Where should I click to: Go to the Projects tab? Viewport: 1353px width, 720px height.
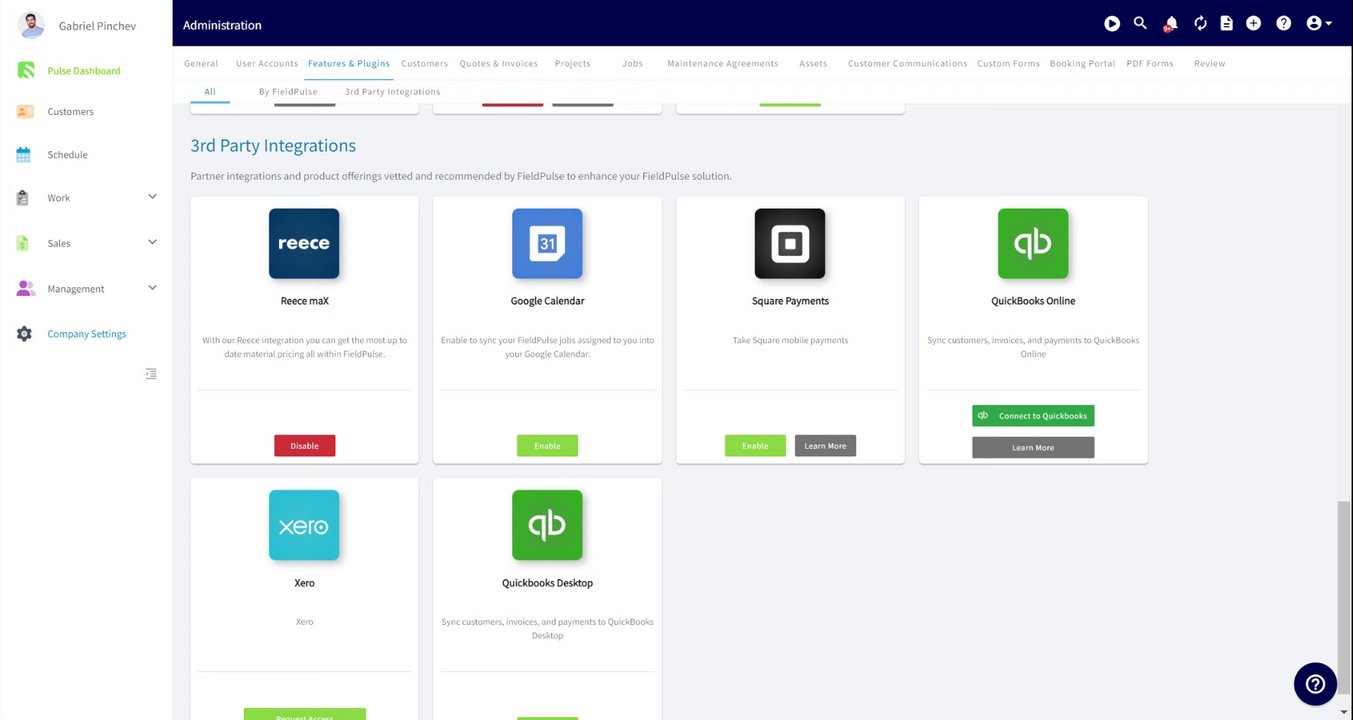tap(573, 63)
